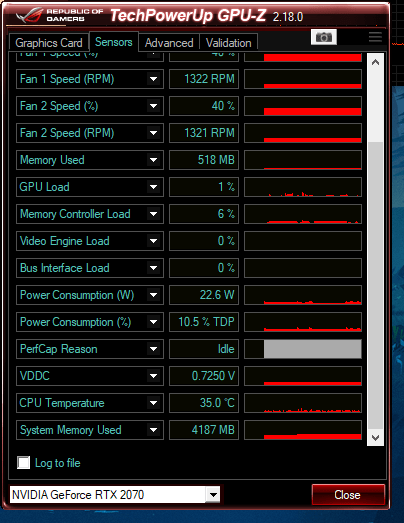Open the NVIDIA GeForce RTX 2070 selector
The height and width of the screenshot is (523, 404).
click(x=115, y=495)
